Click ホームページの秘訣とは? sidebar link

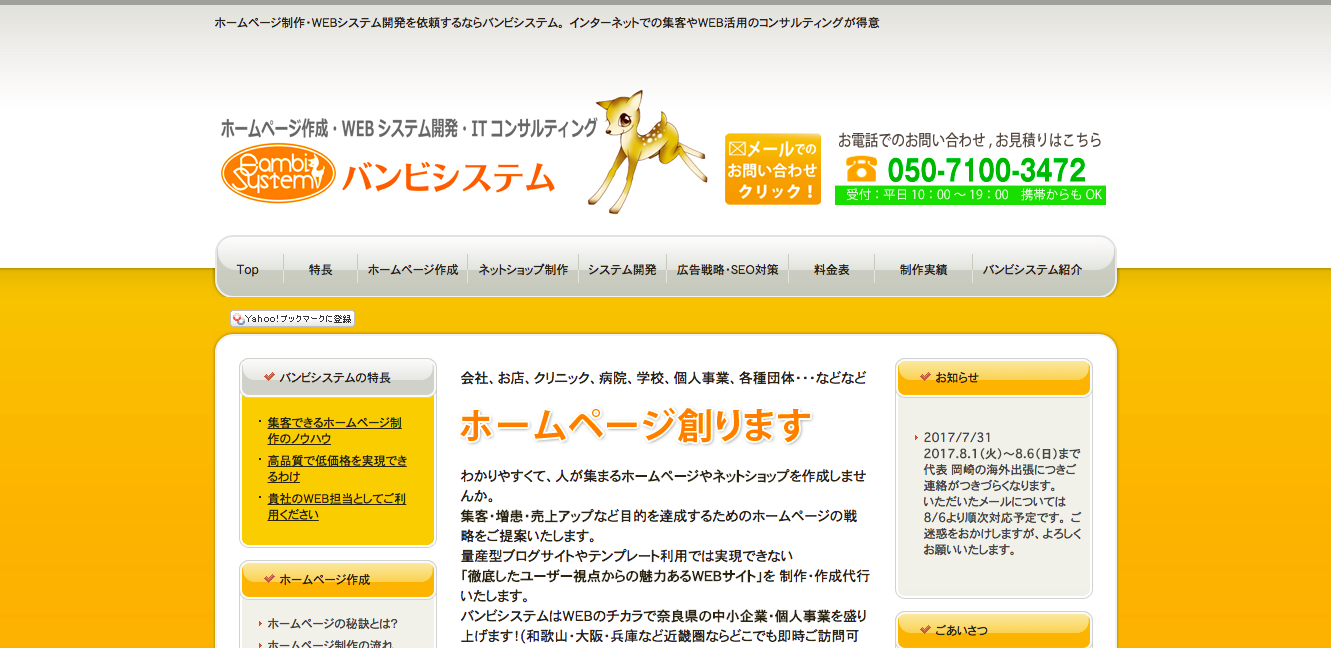[332, 624]
